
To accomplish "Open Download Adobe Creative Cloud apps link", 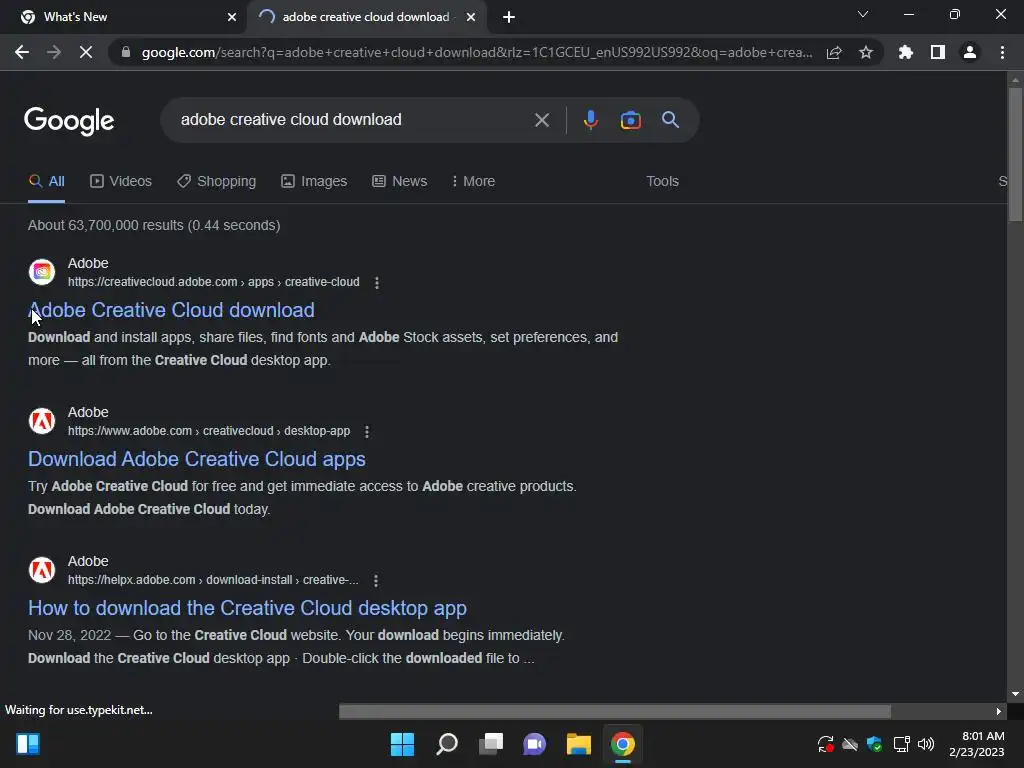I will tap(197, 459).
